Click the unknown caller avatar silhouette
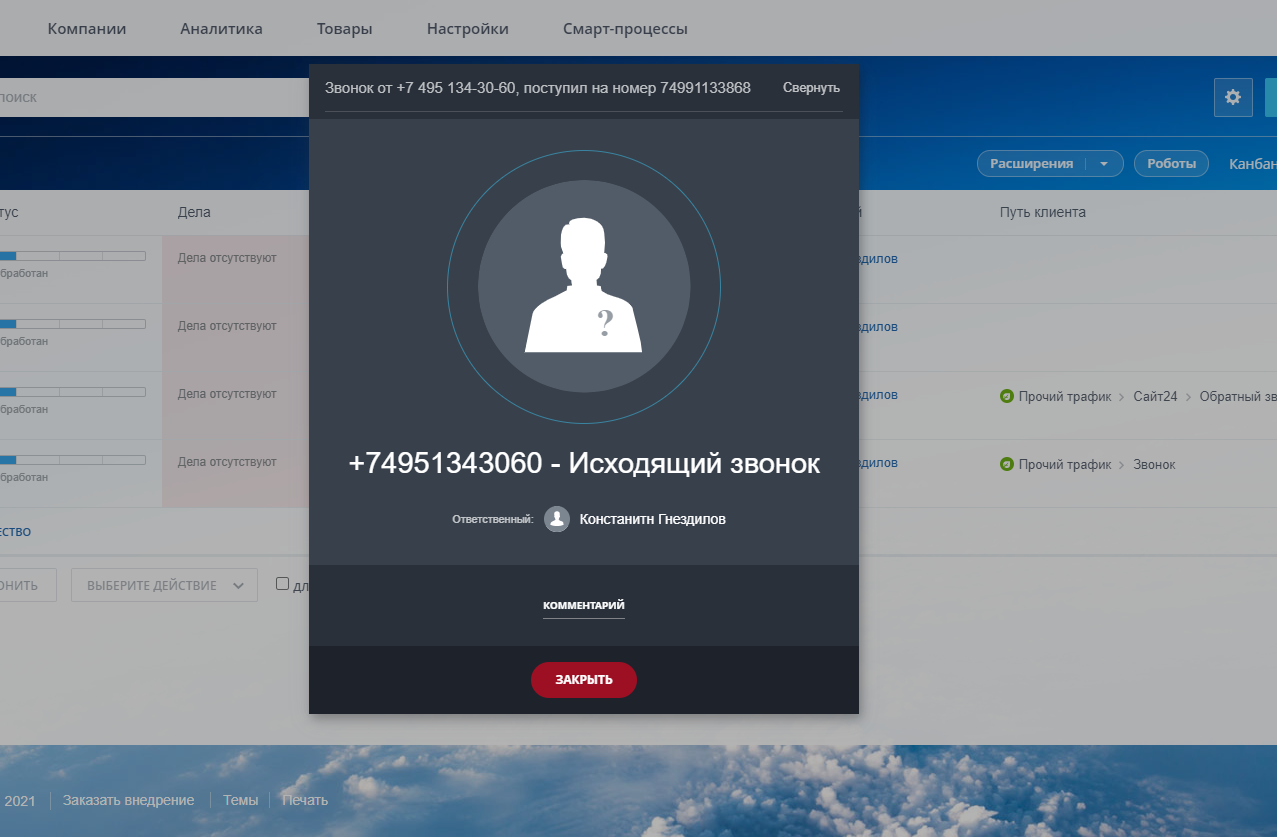1277x837 pixels. pyautogui.click(x=584, y=286)
